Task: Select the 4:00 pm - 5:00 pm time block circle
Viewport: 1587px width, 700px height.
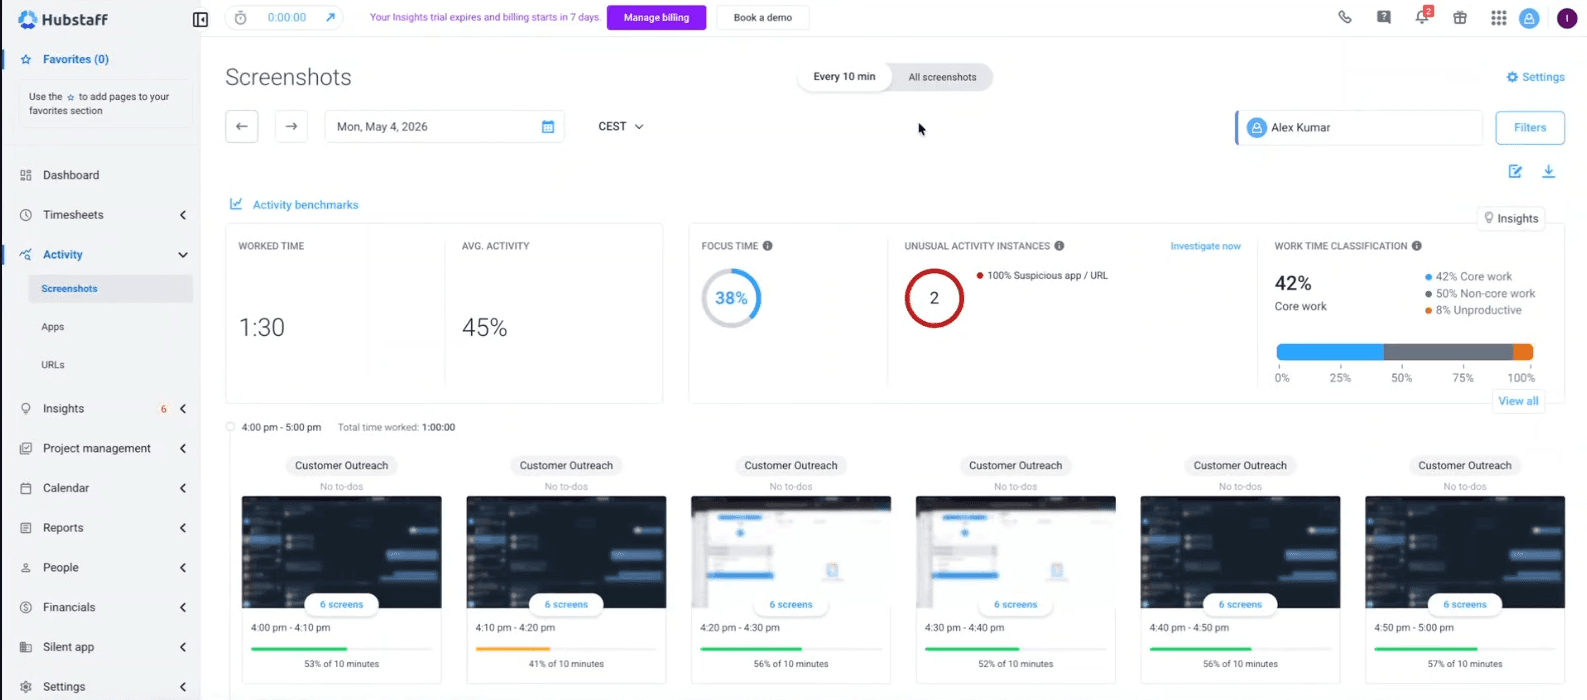Action: click(x=231, y=427)
